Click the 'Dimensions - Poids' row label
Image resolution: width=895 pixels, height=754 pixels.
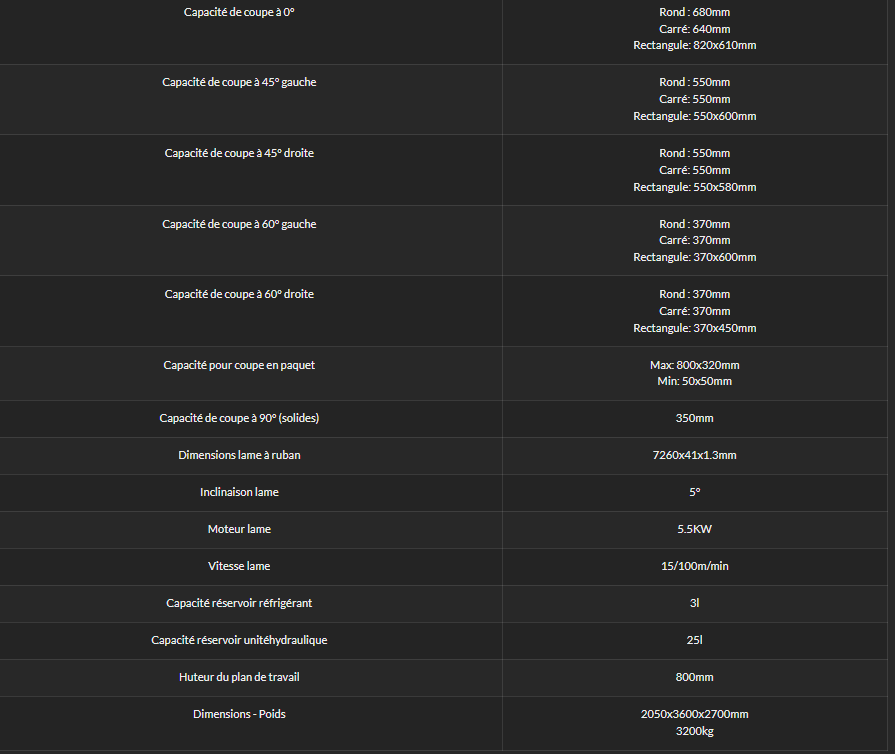239,714
